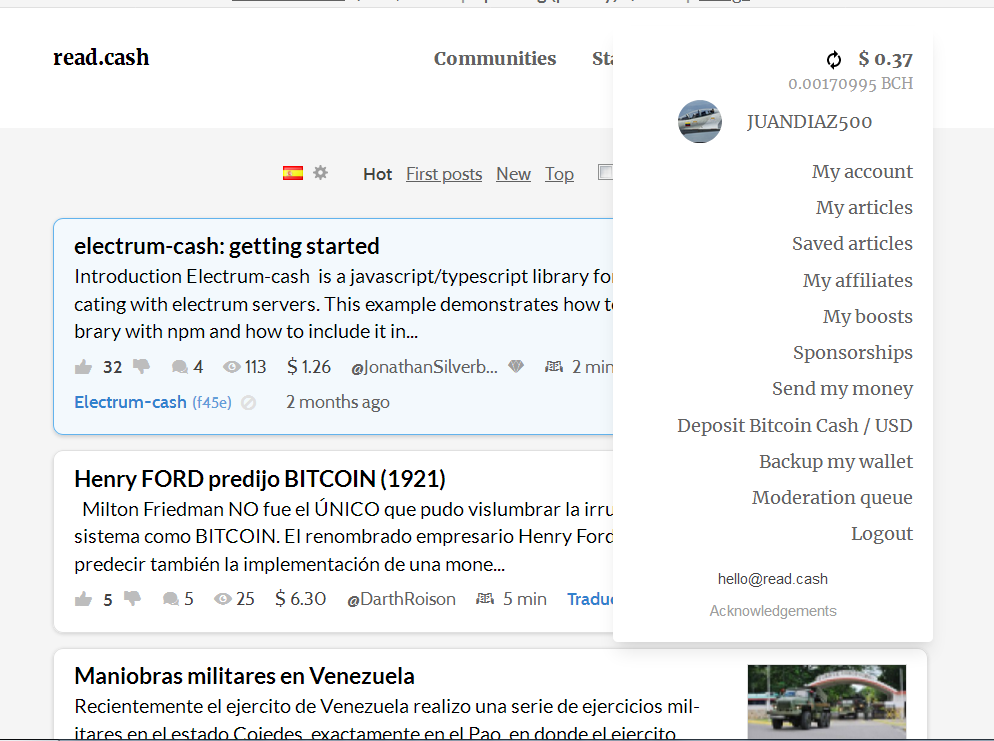Choose Sponsorships in the user menu

click(853, 352)
